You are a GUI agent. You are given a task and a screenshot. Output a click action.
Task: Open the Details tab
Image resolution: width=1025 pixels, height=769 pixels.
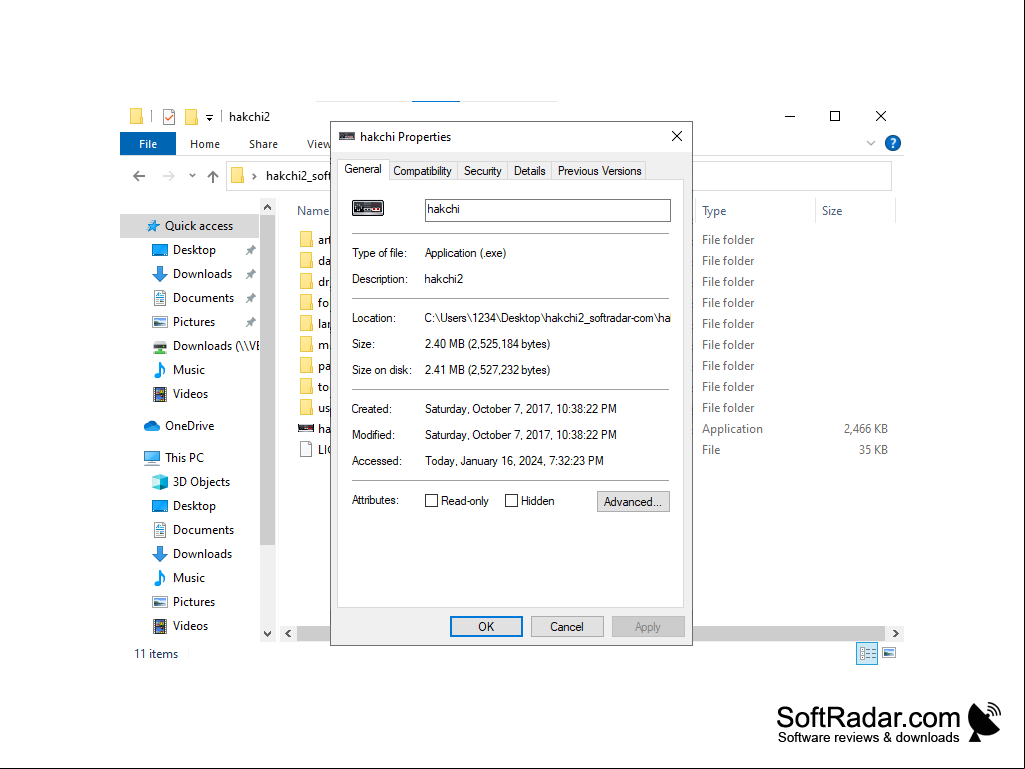tap(529, 171)
